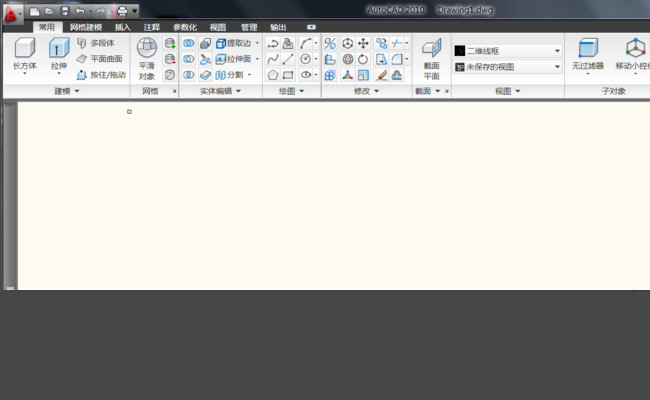Click the Undo arrow icon
650x400 pixels.
tap(80, 11)
